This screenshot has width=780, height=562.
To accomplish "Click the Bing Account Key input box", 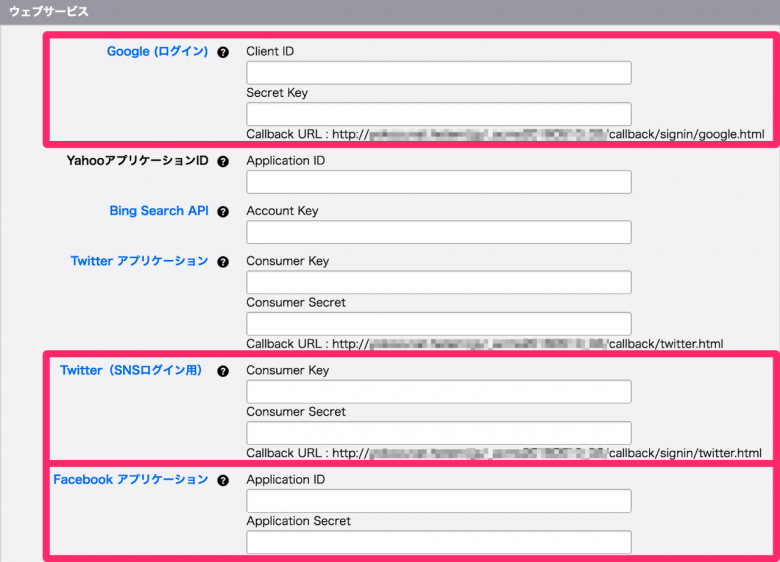I will [x=438, y=232].
